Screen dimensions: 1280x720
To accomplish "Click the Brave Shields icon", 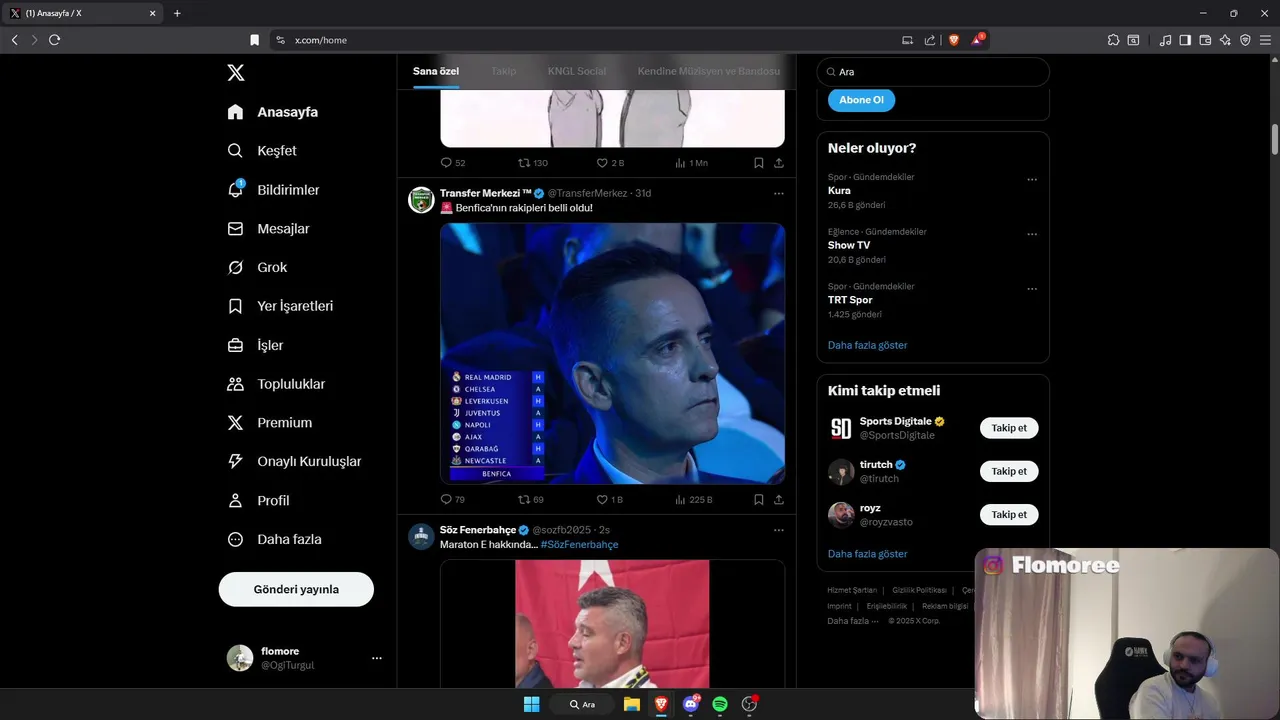I will (x=954, y=40).
